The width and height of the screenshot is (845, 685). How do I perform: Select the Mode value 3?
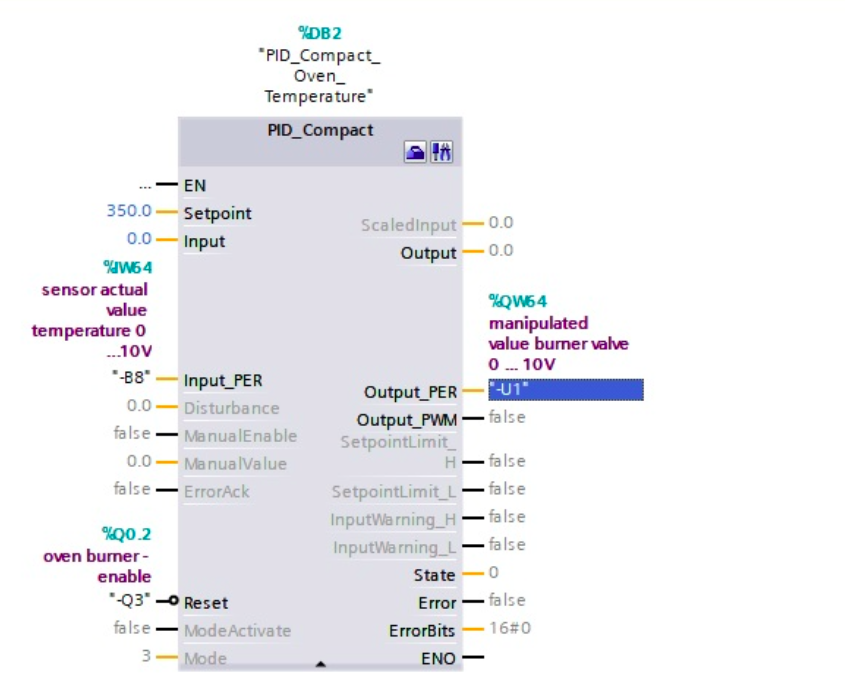coord(145,657)
